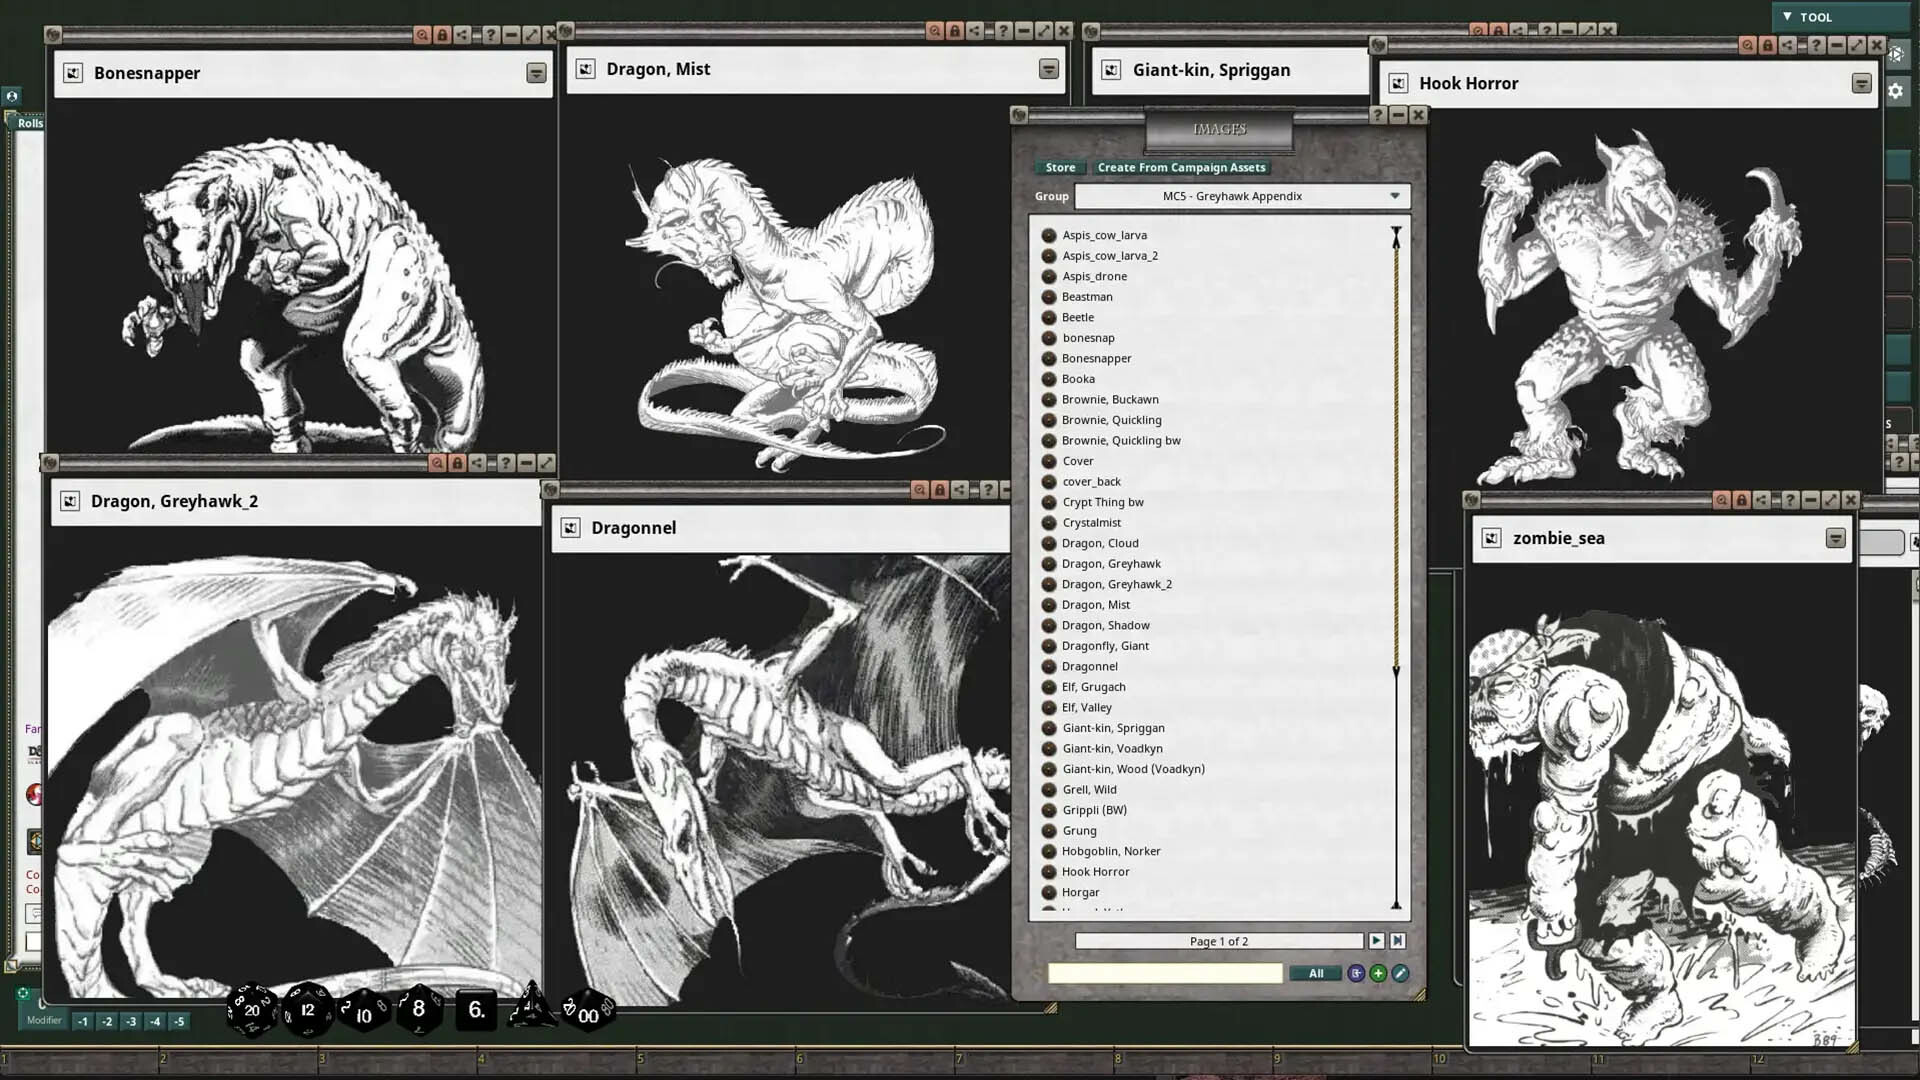Roll the percentile 00 die
Screen dimensions: 1920x1080
[586, 1012]
